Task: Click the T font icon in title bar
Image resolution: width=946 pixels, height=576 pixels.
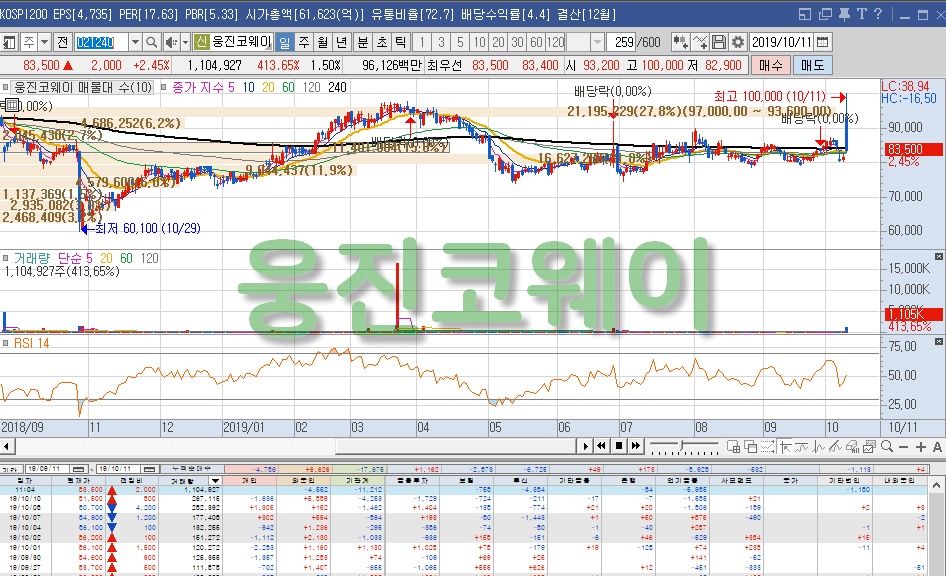Action: 861,14
